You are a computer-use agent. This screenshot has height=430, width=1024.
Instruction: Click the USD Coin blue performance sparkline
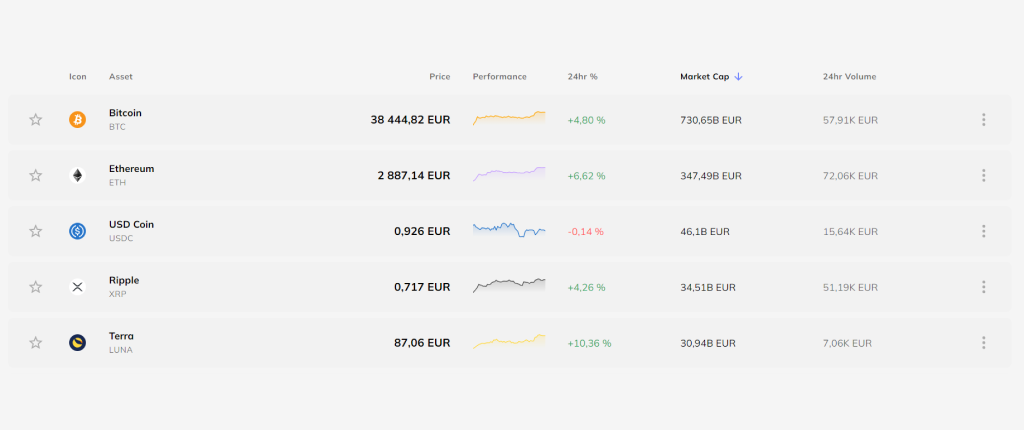point(509,230)
